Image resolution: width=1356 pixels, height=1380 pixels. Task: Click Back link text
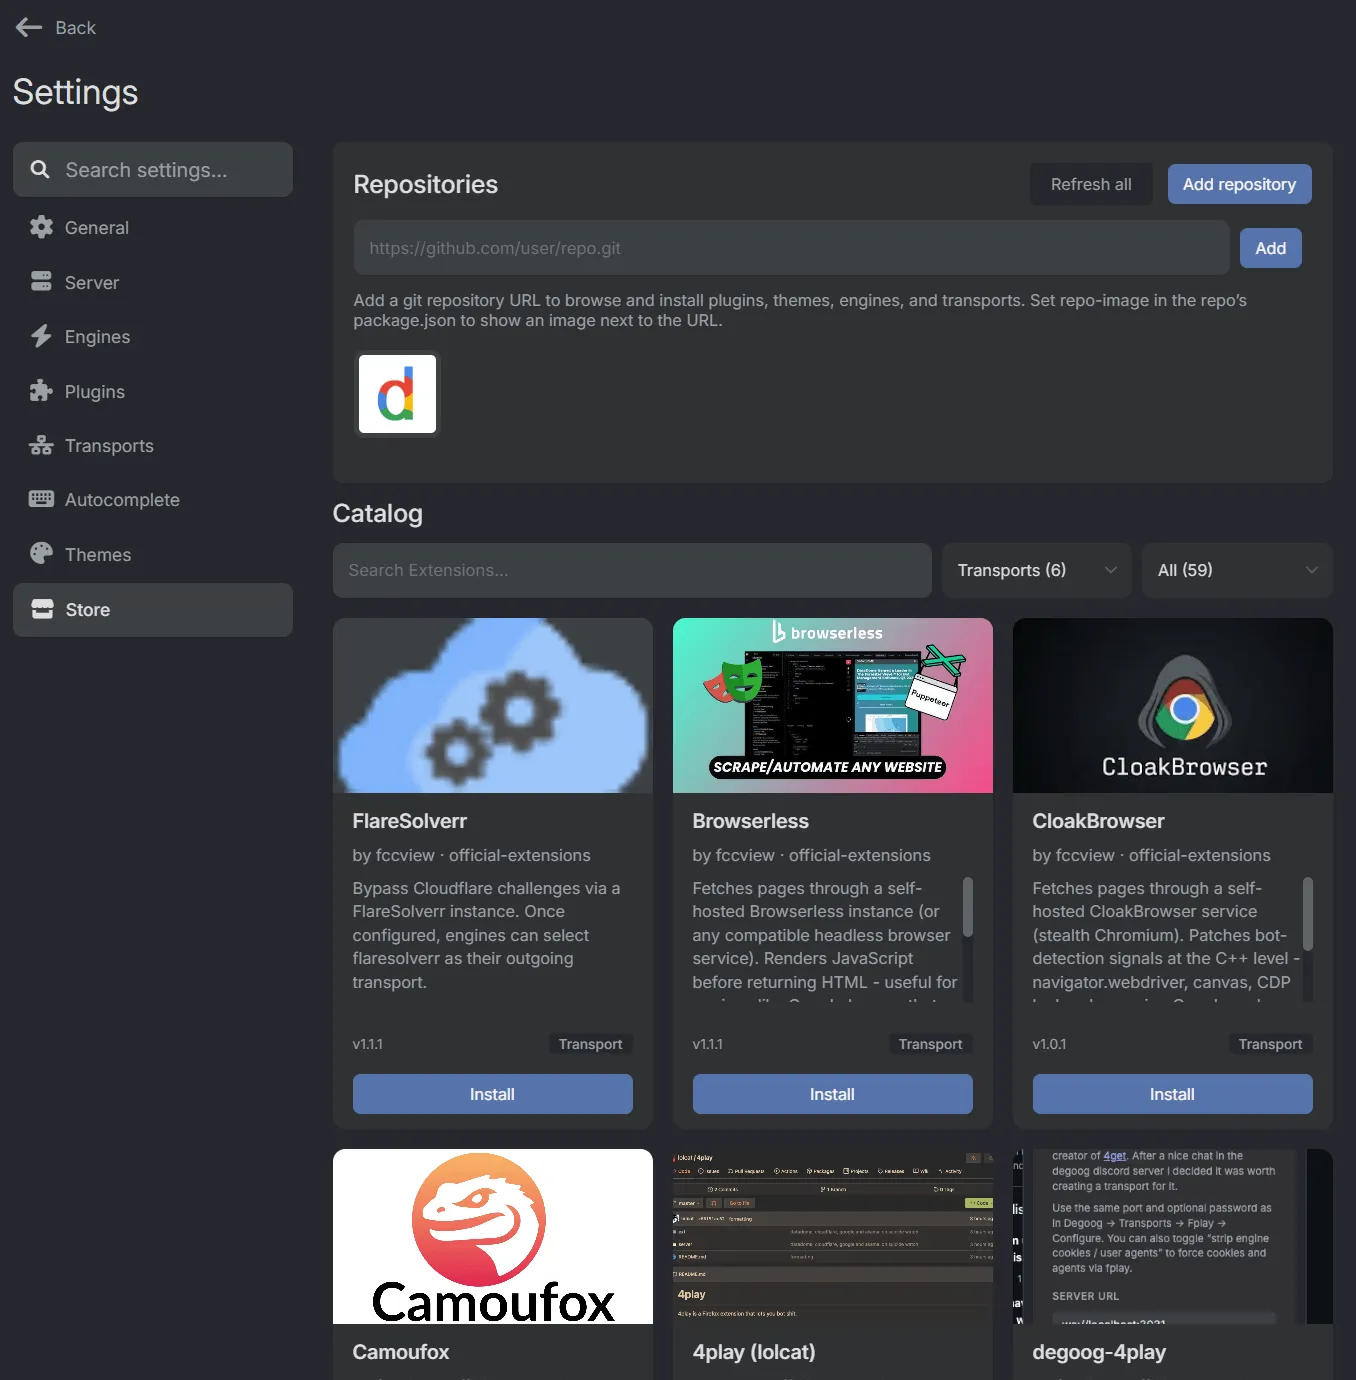75,28
